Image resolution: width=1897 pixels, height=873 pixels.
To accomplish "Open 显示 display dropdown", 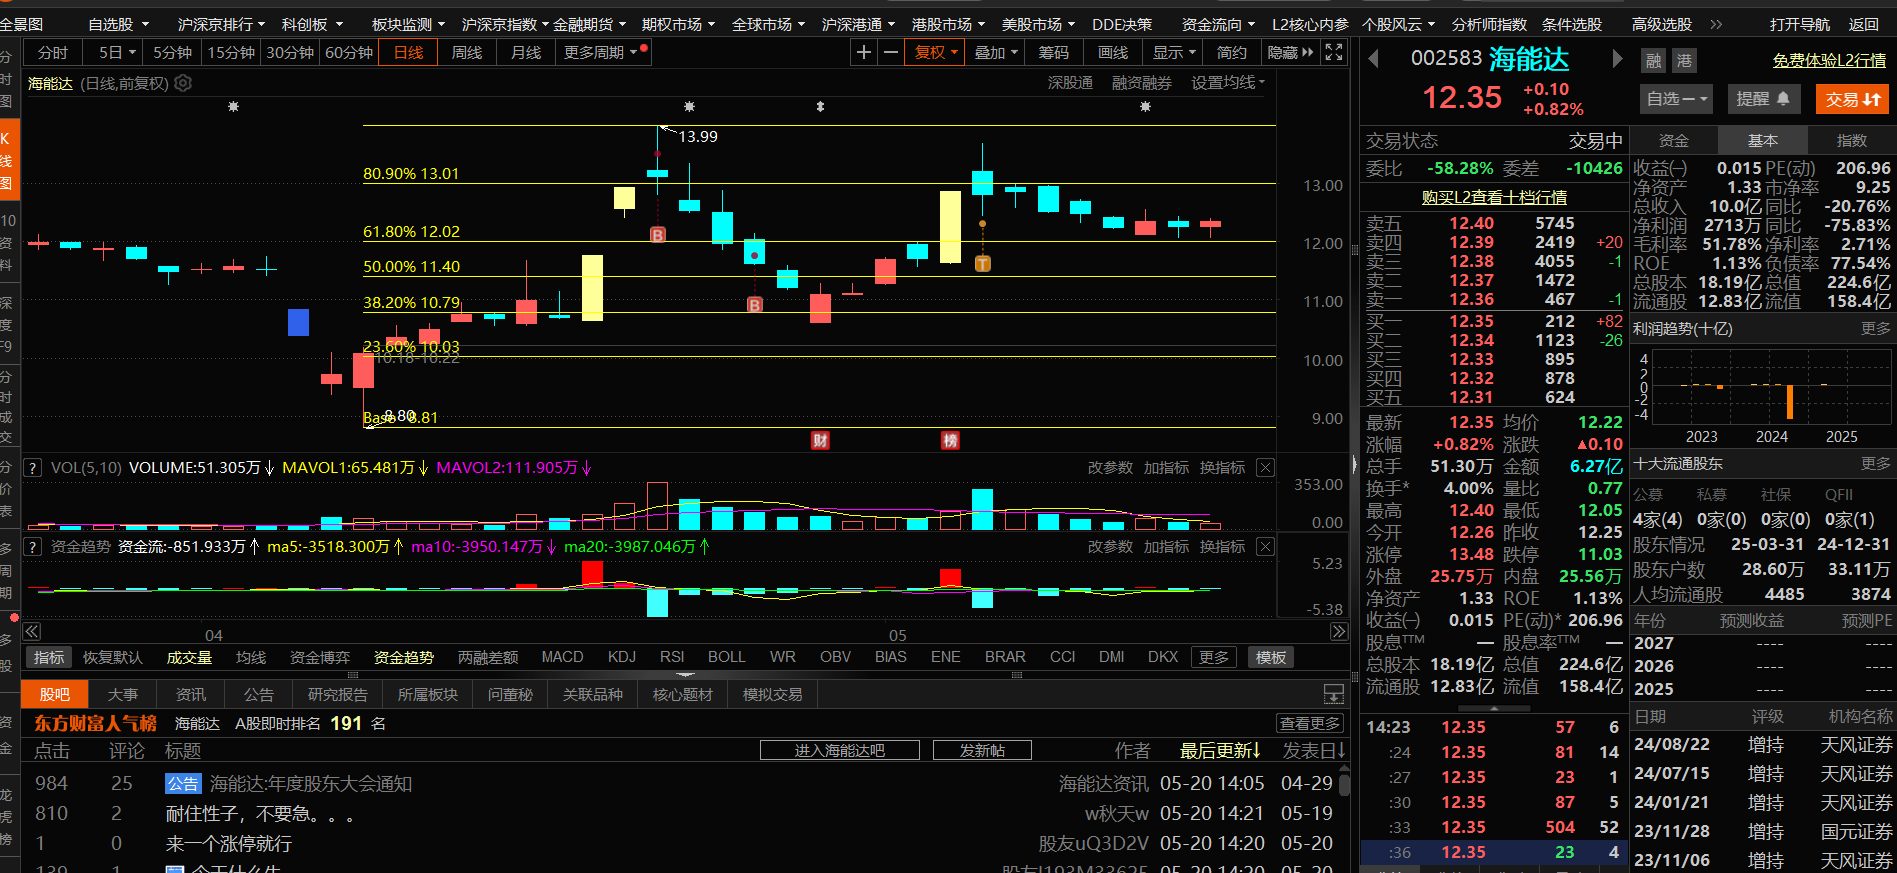I will coord(1174,52).
